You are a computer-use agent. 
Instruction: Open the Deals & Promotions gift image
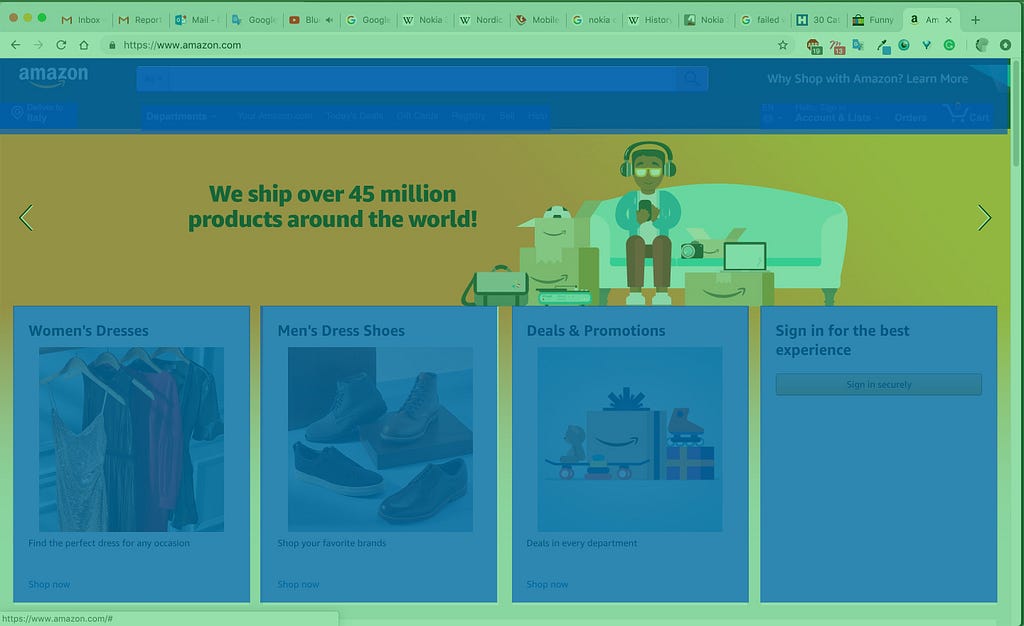[630, 439]
